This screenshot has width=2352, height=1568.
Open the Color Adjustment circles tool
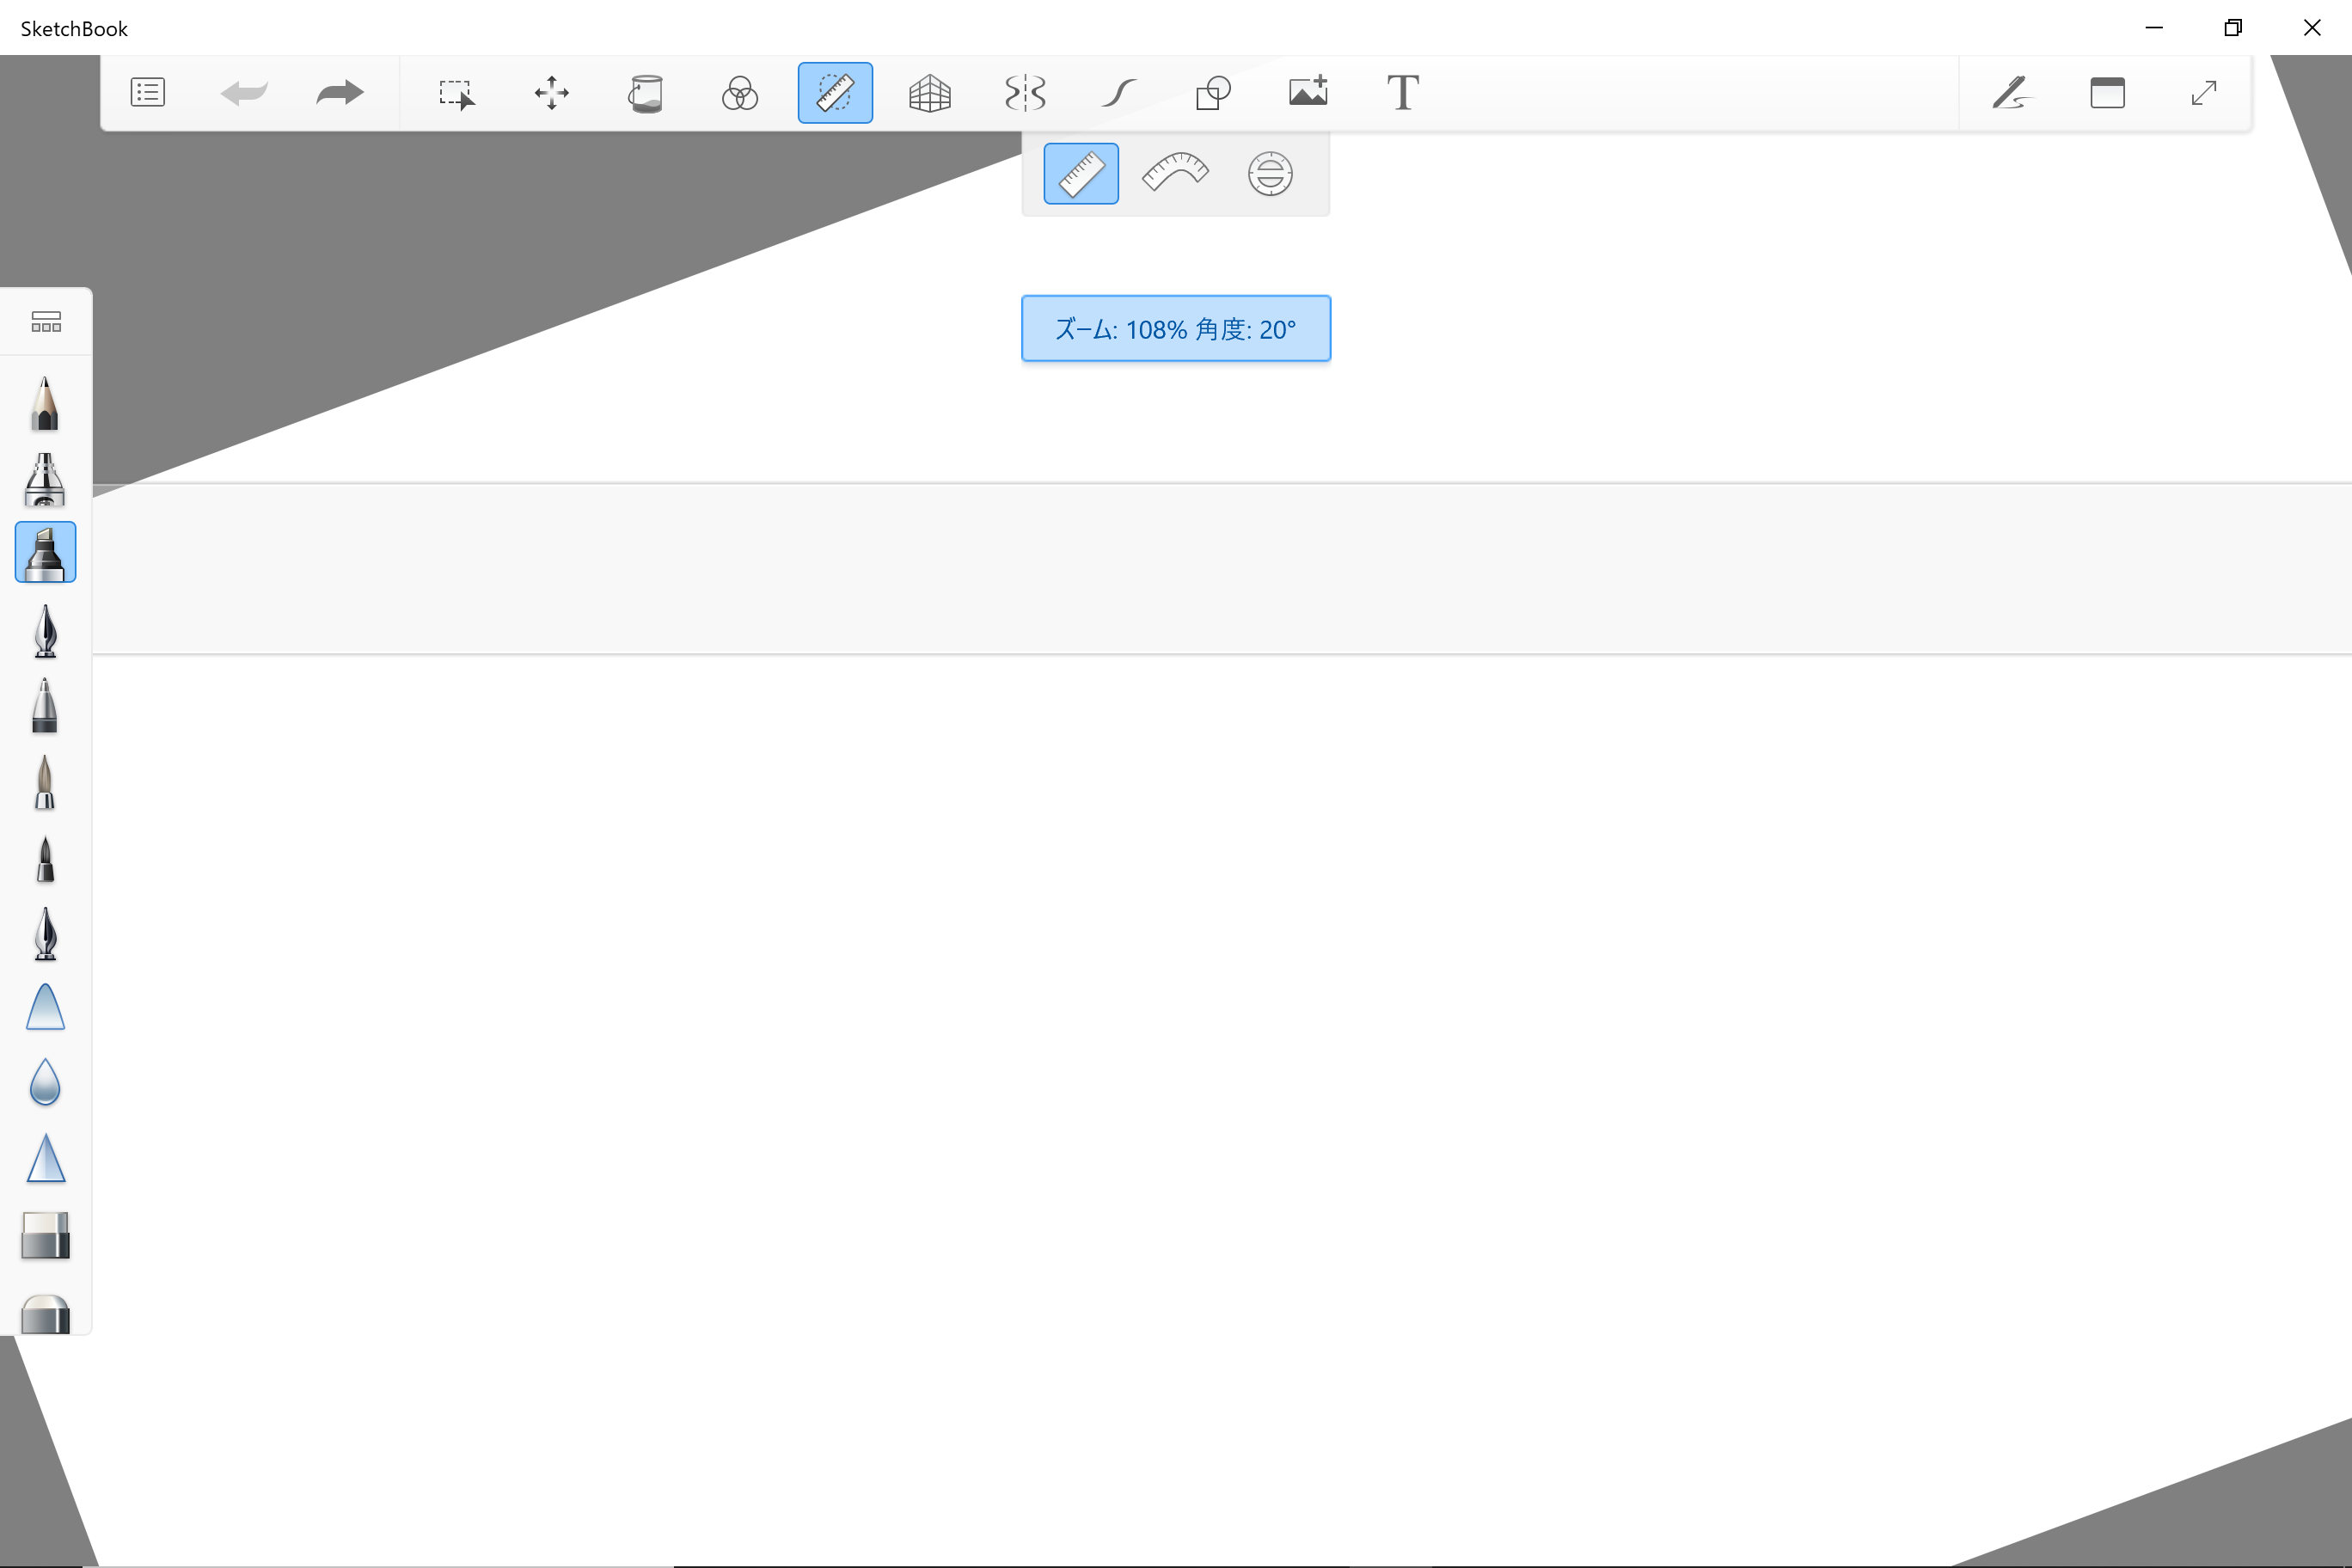click(x=740, y=93)
